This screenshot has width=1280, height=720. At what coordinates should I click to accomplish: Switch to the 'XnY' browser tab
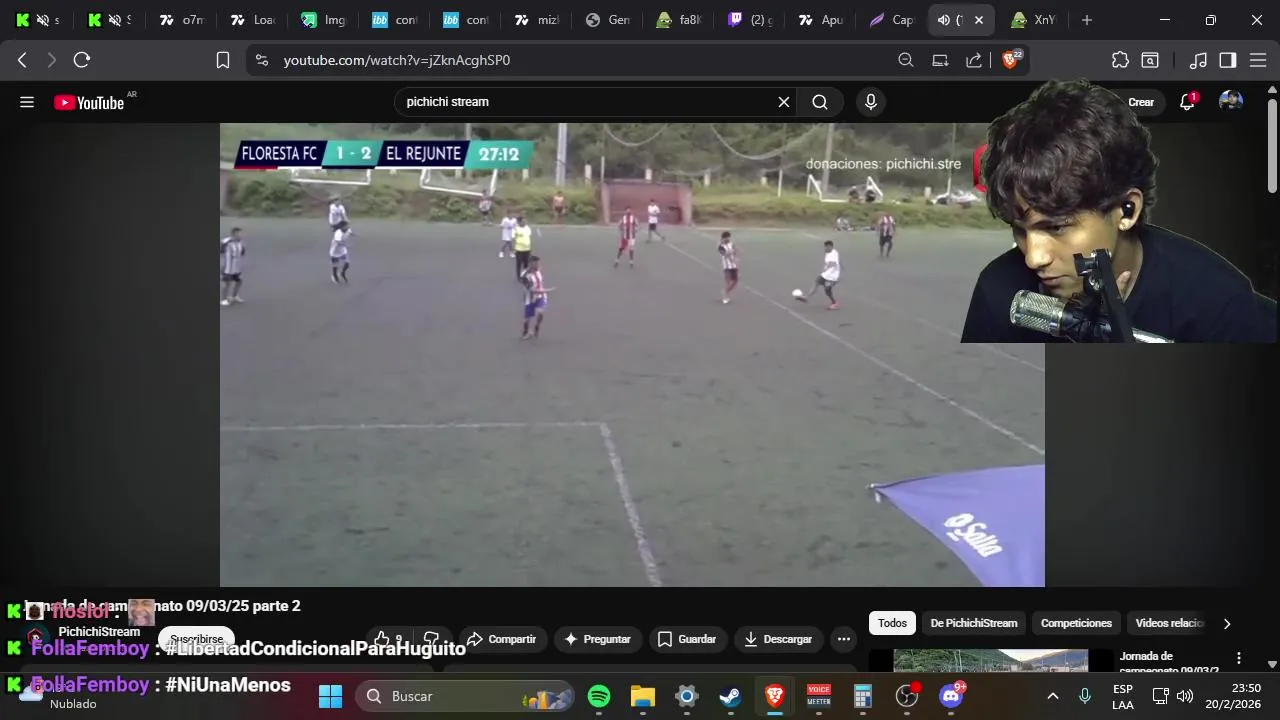[1033, 20]
